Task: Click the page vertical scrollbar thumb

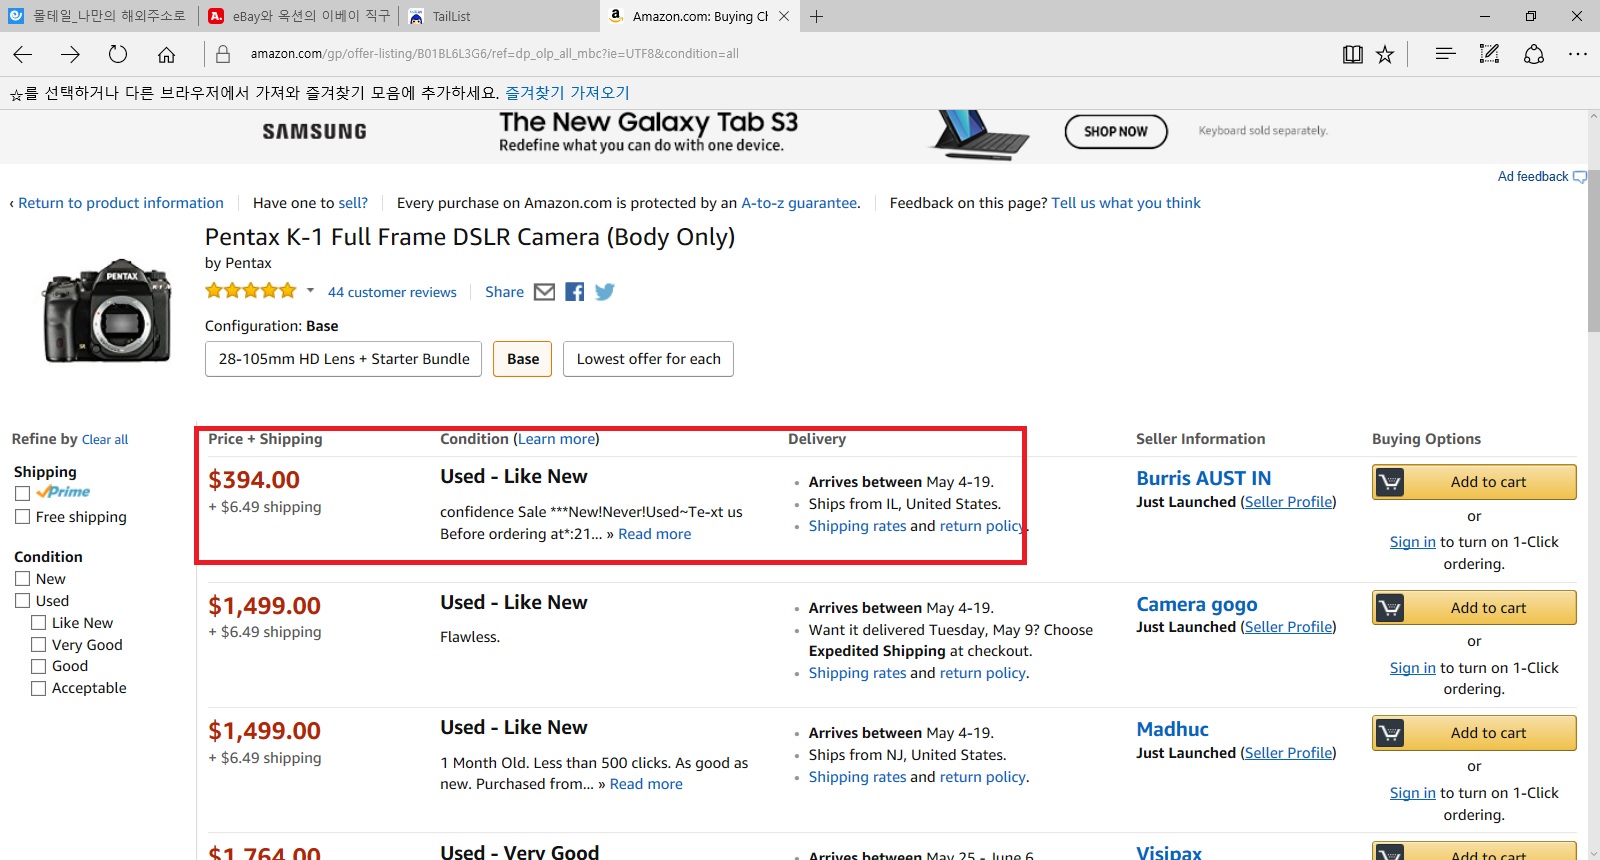Action: click(x=1593, y=250)
